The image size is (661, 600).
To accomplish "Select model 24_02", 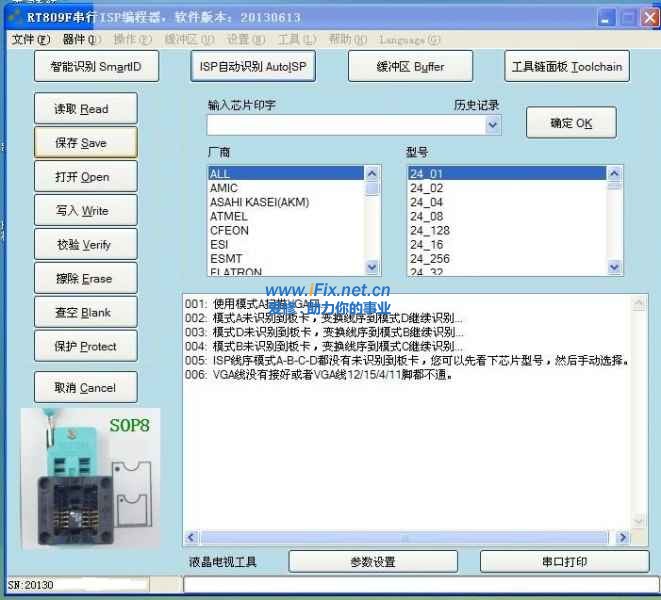I will click(x=507, y=188).
